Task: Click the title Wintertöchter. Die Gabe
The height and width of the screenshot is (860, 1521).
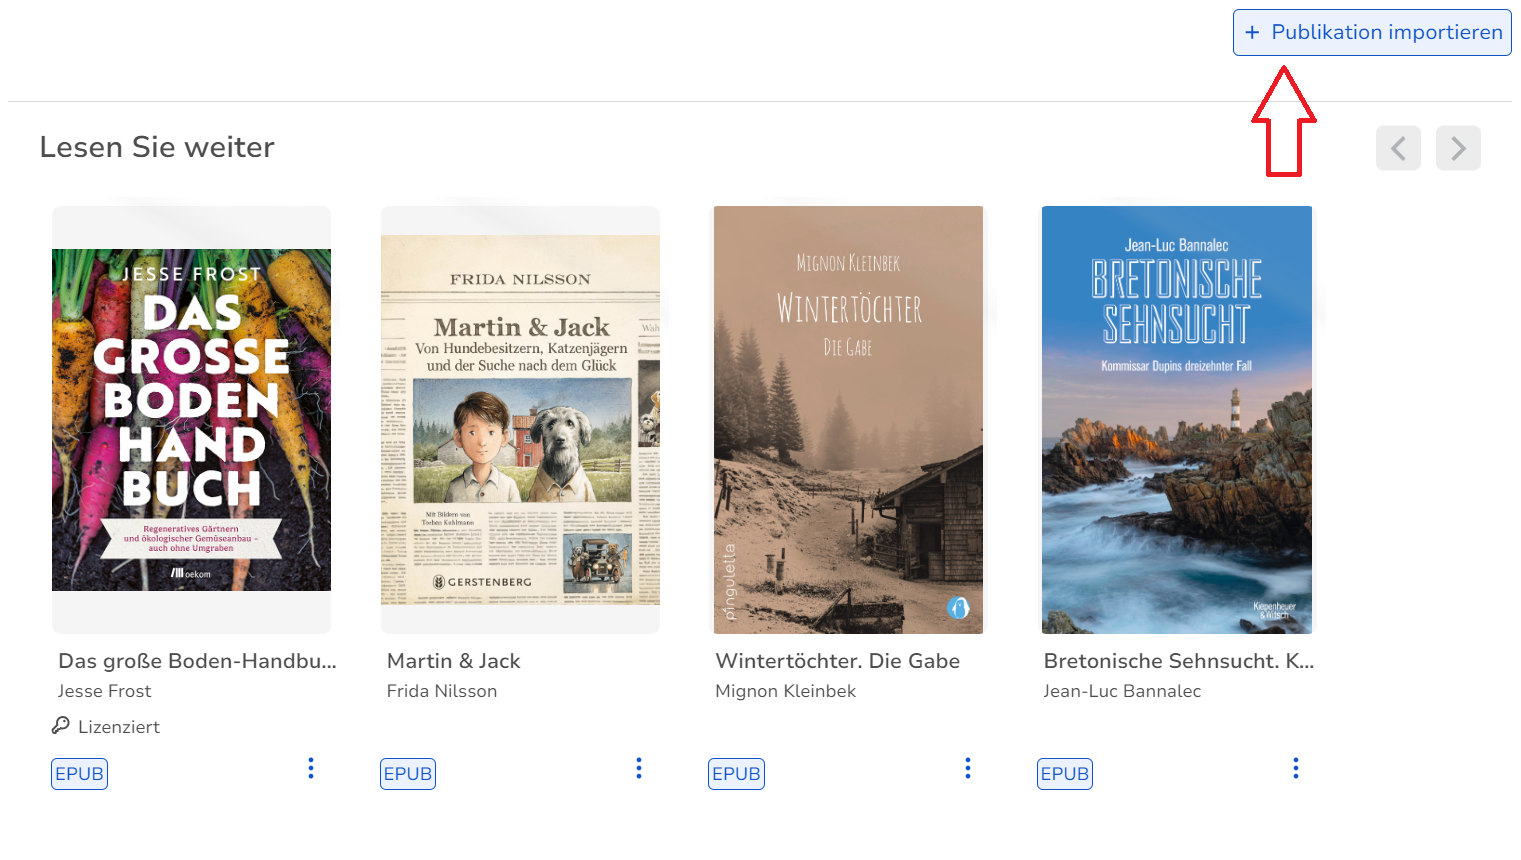Action: click(x=837, y=661)
